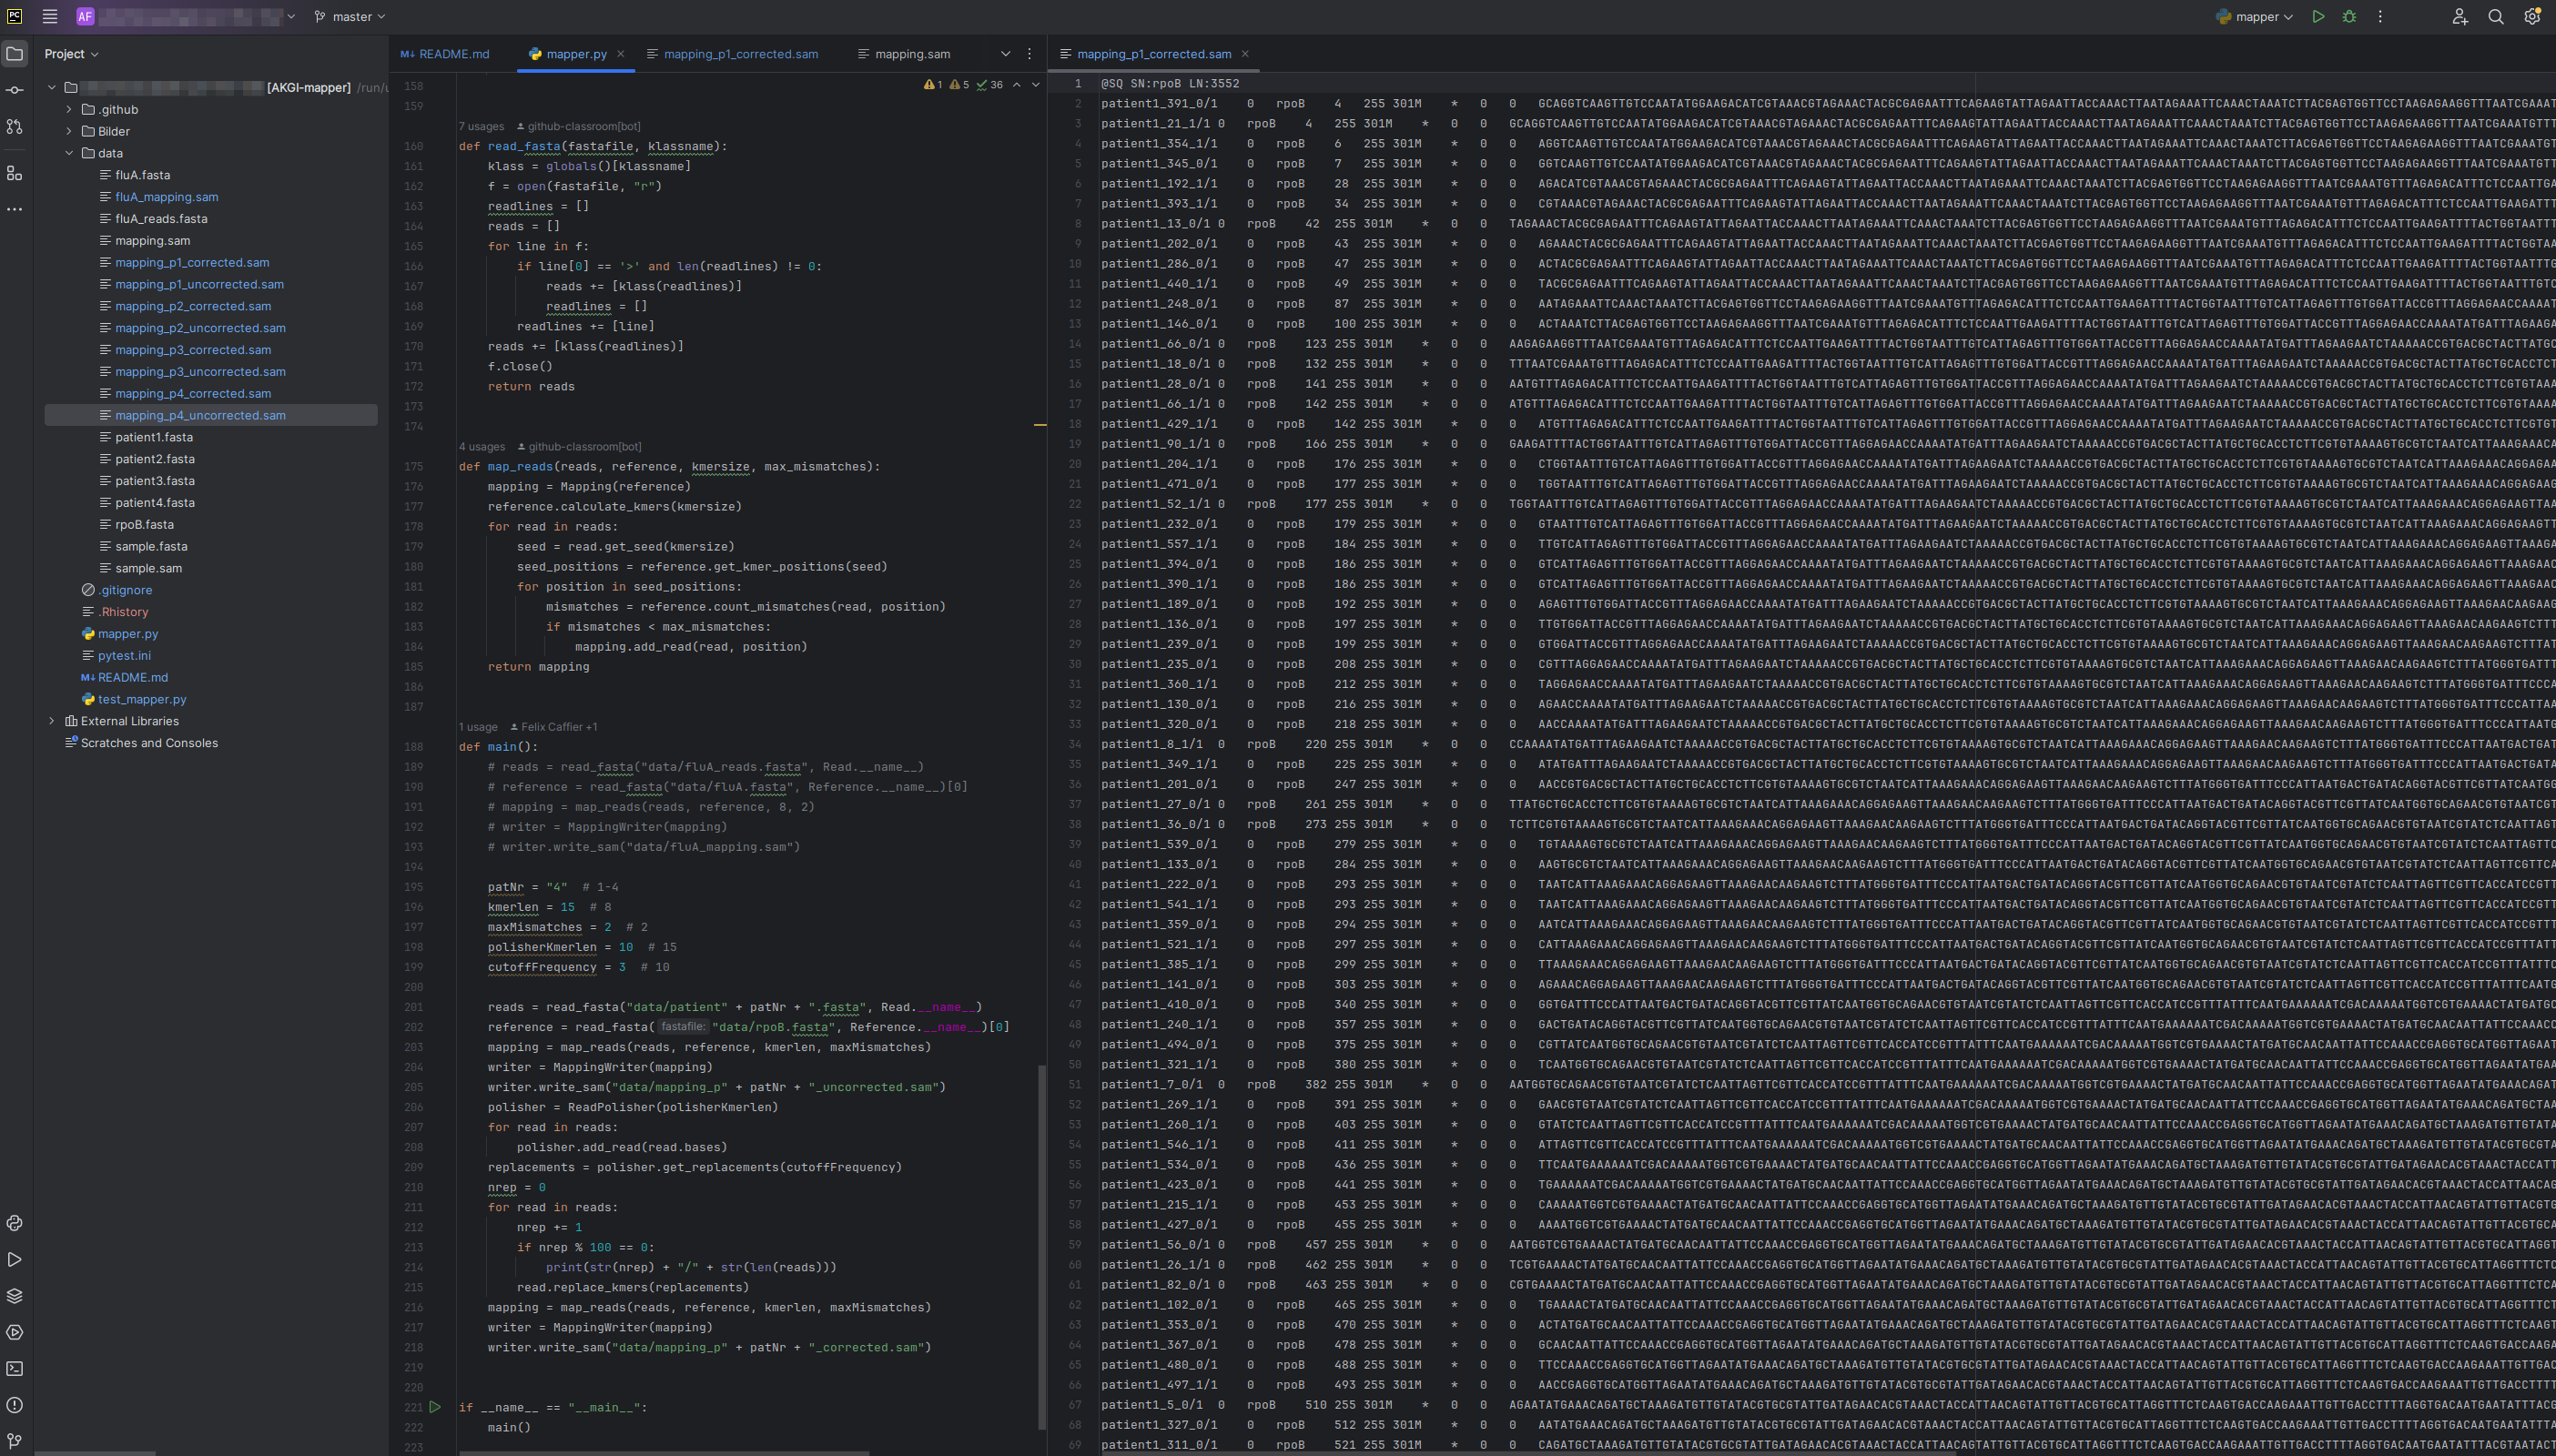
Task: Open the Run tool window
Action: point(14,1259)
